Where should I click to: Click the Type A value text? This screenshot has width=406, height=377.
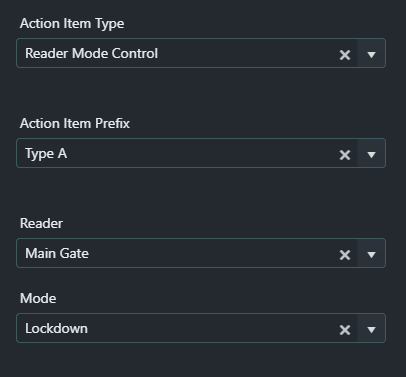pos(46,154)
